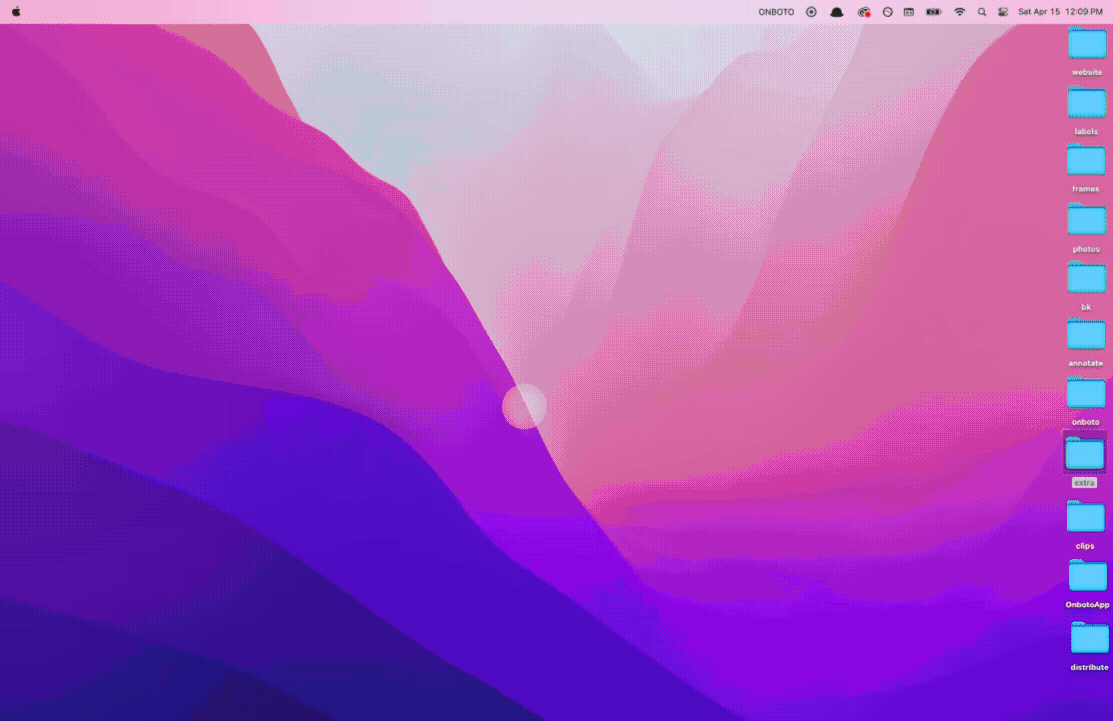Click the hat-shaped menu bar icon
Image resolution: width=1113 pixels, height=721 pixels.
[x=837, y=12]
